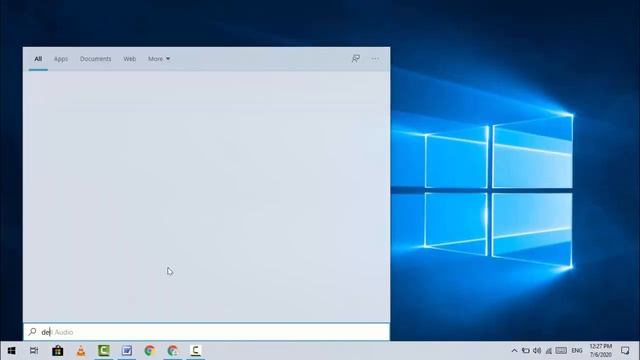Click the magnifier icon in search box
The width and height of the screenshot is (640, 360).
[x=32, y=332]
